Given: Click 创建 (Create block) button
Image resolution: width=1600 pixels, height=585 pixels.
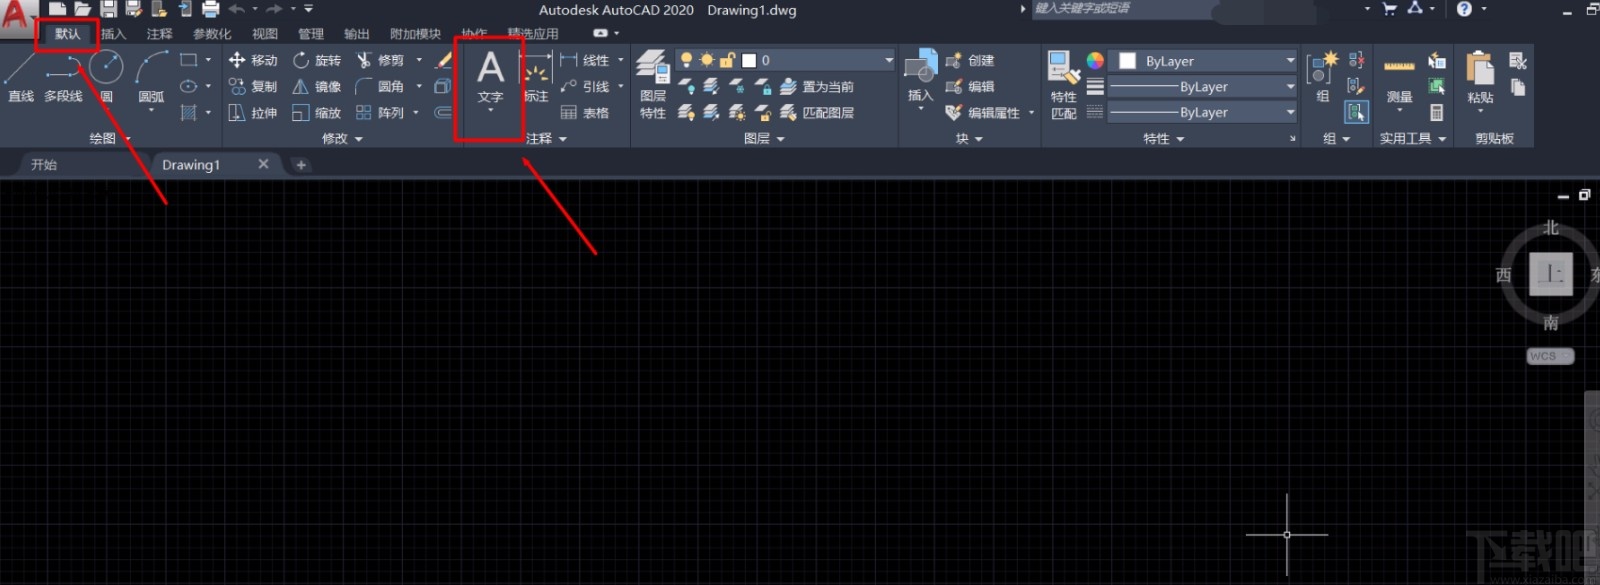Looking at the screenshot, I should (970, 60).
